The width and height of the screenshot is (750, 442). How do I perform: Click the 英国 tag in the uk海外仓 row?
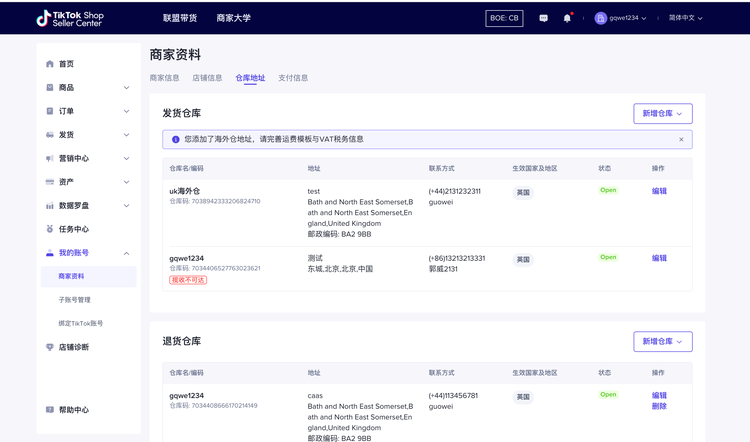point(523,193)
